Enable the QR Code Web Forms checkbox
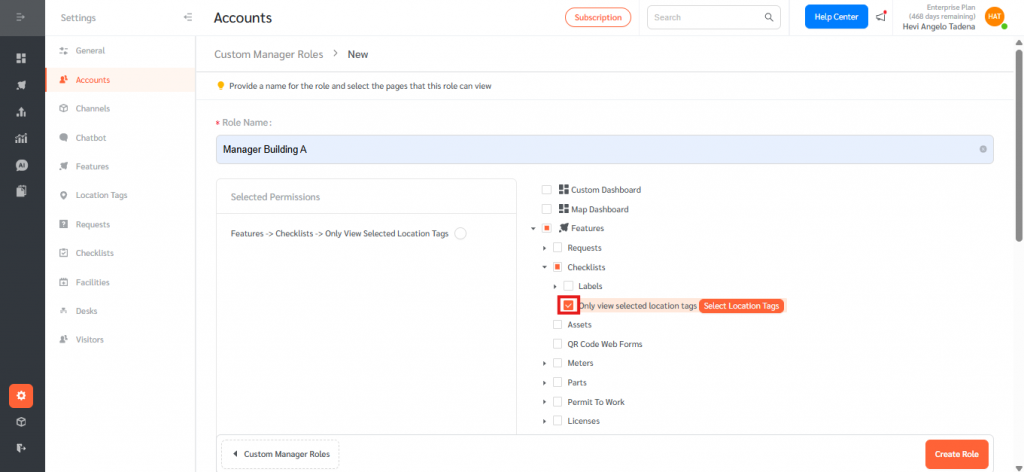The width and height of the screenshot is (1024, 472). click(557, 344)
